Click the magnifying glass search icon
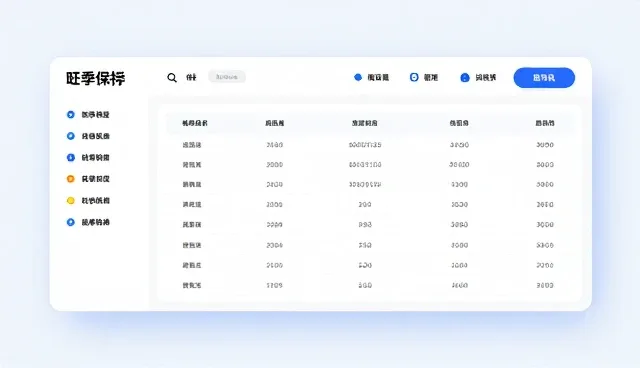The width and height of the screenshot is (640, 368). [172, 78]
